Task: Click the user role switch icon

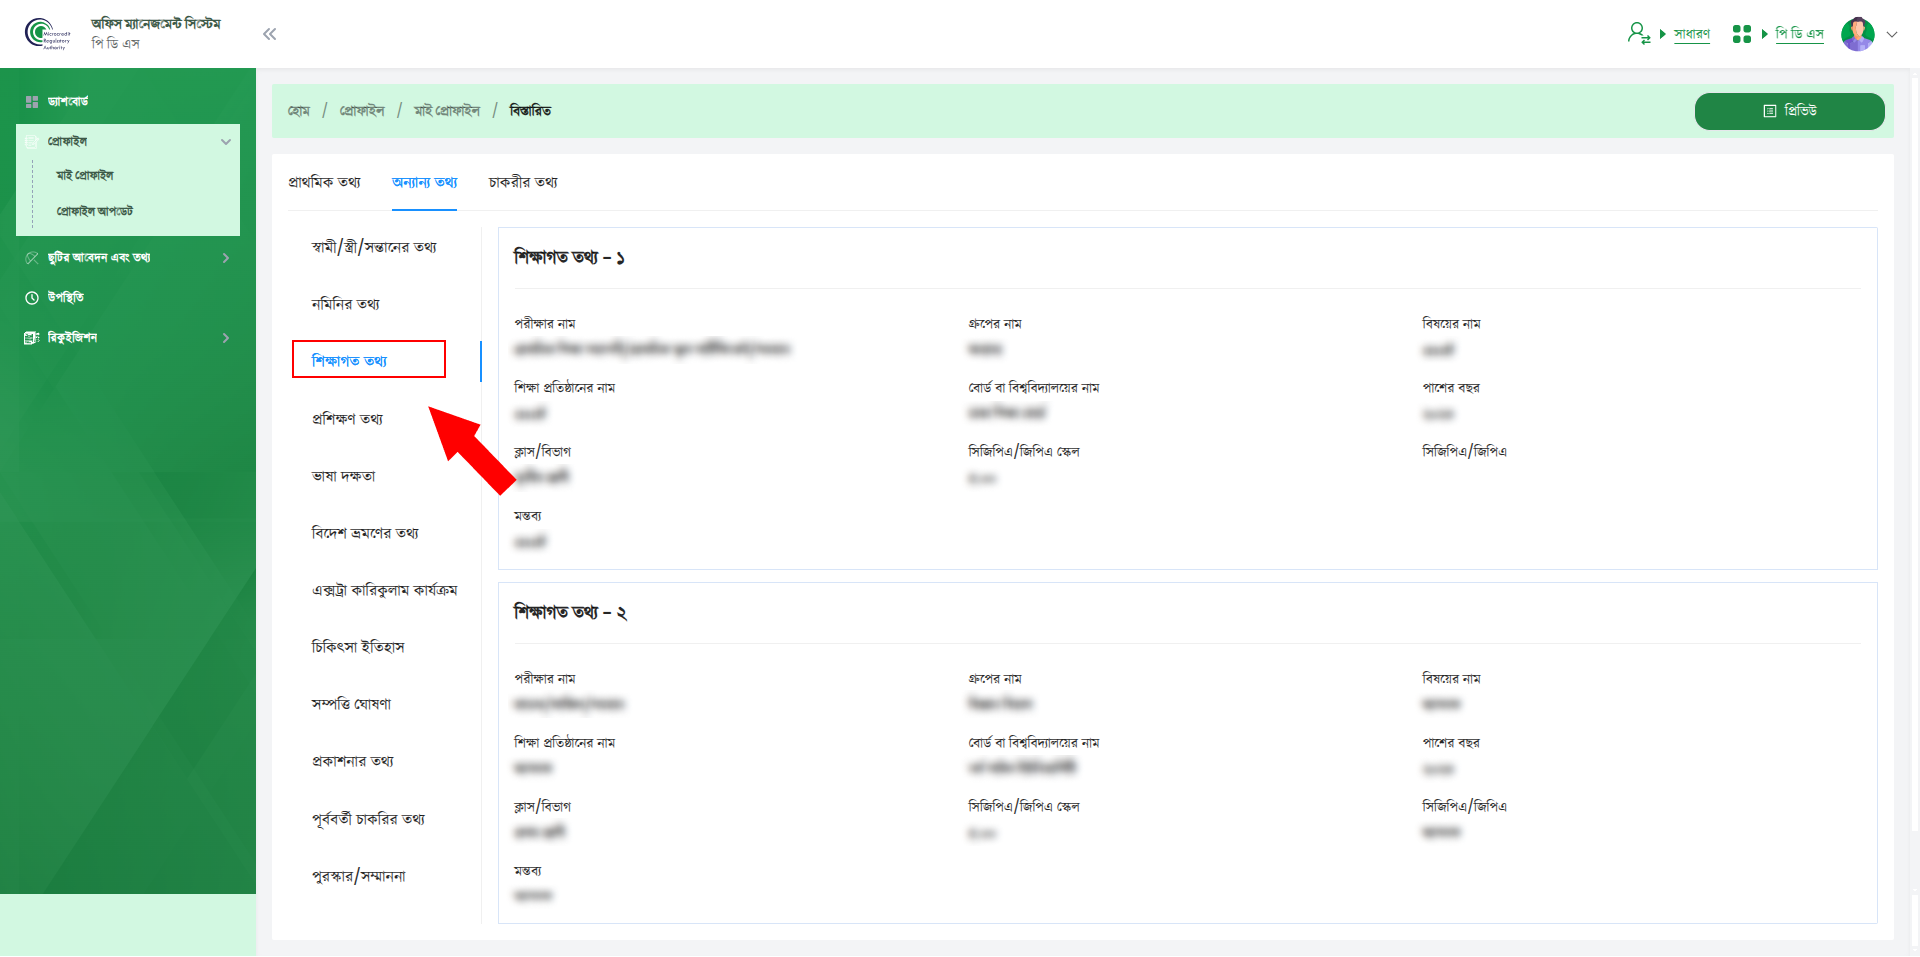Action: [x=1638, y=33]
